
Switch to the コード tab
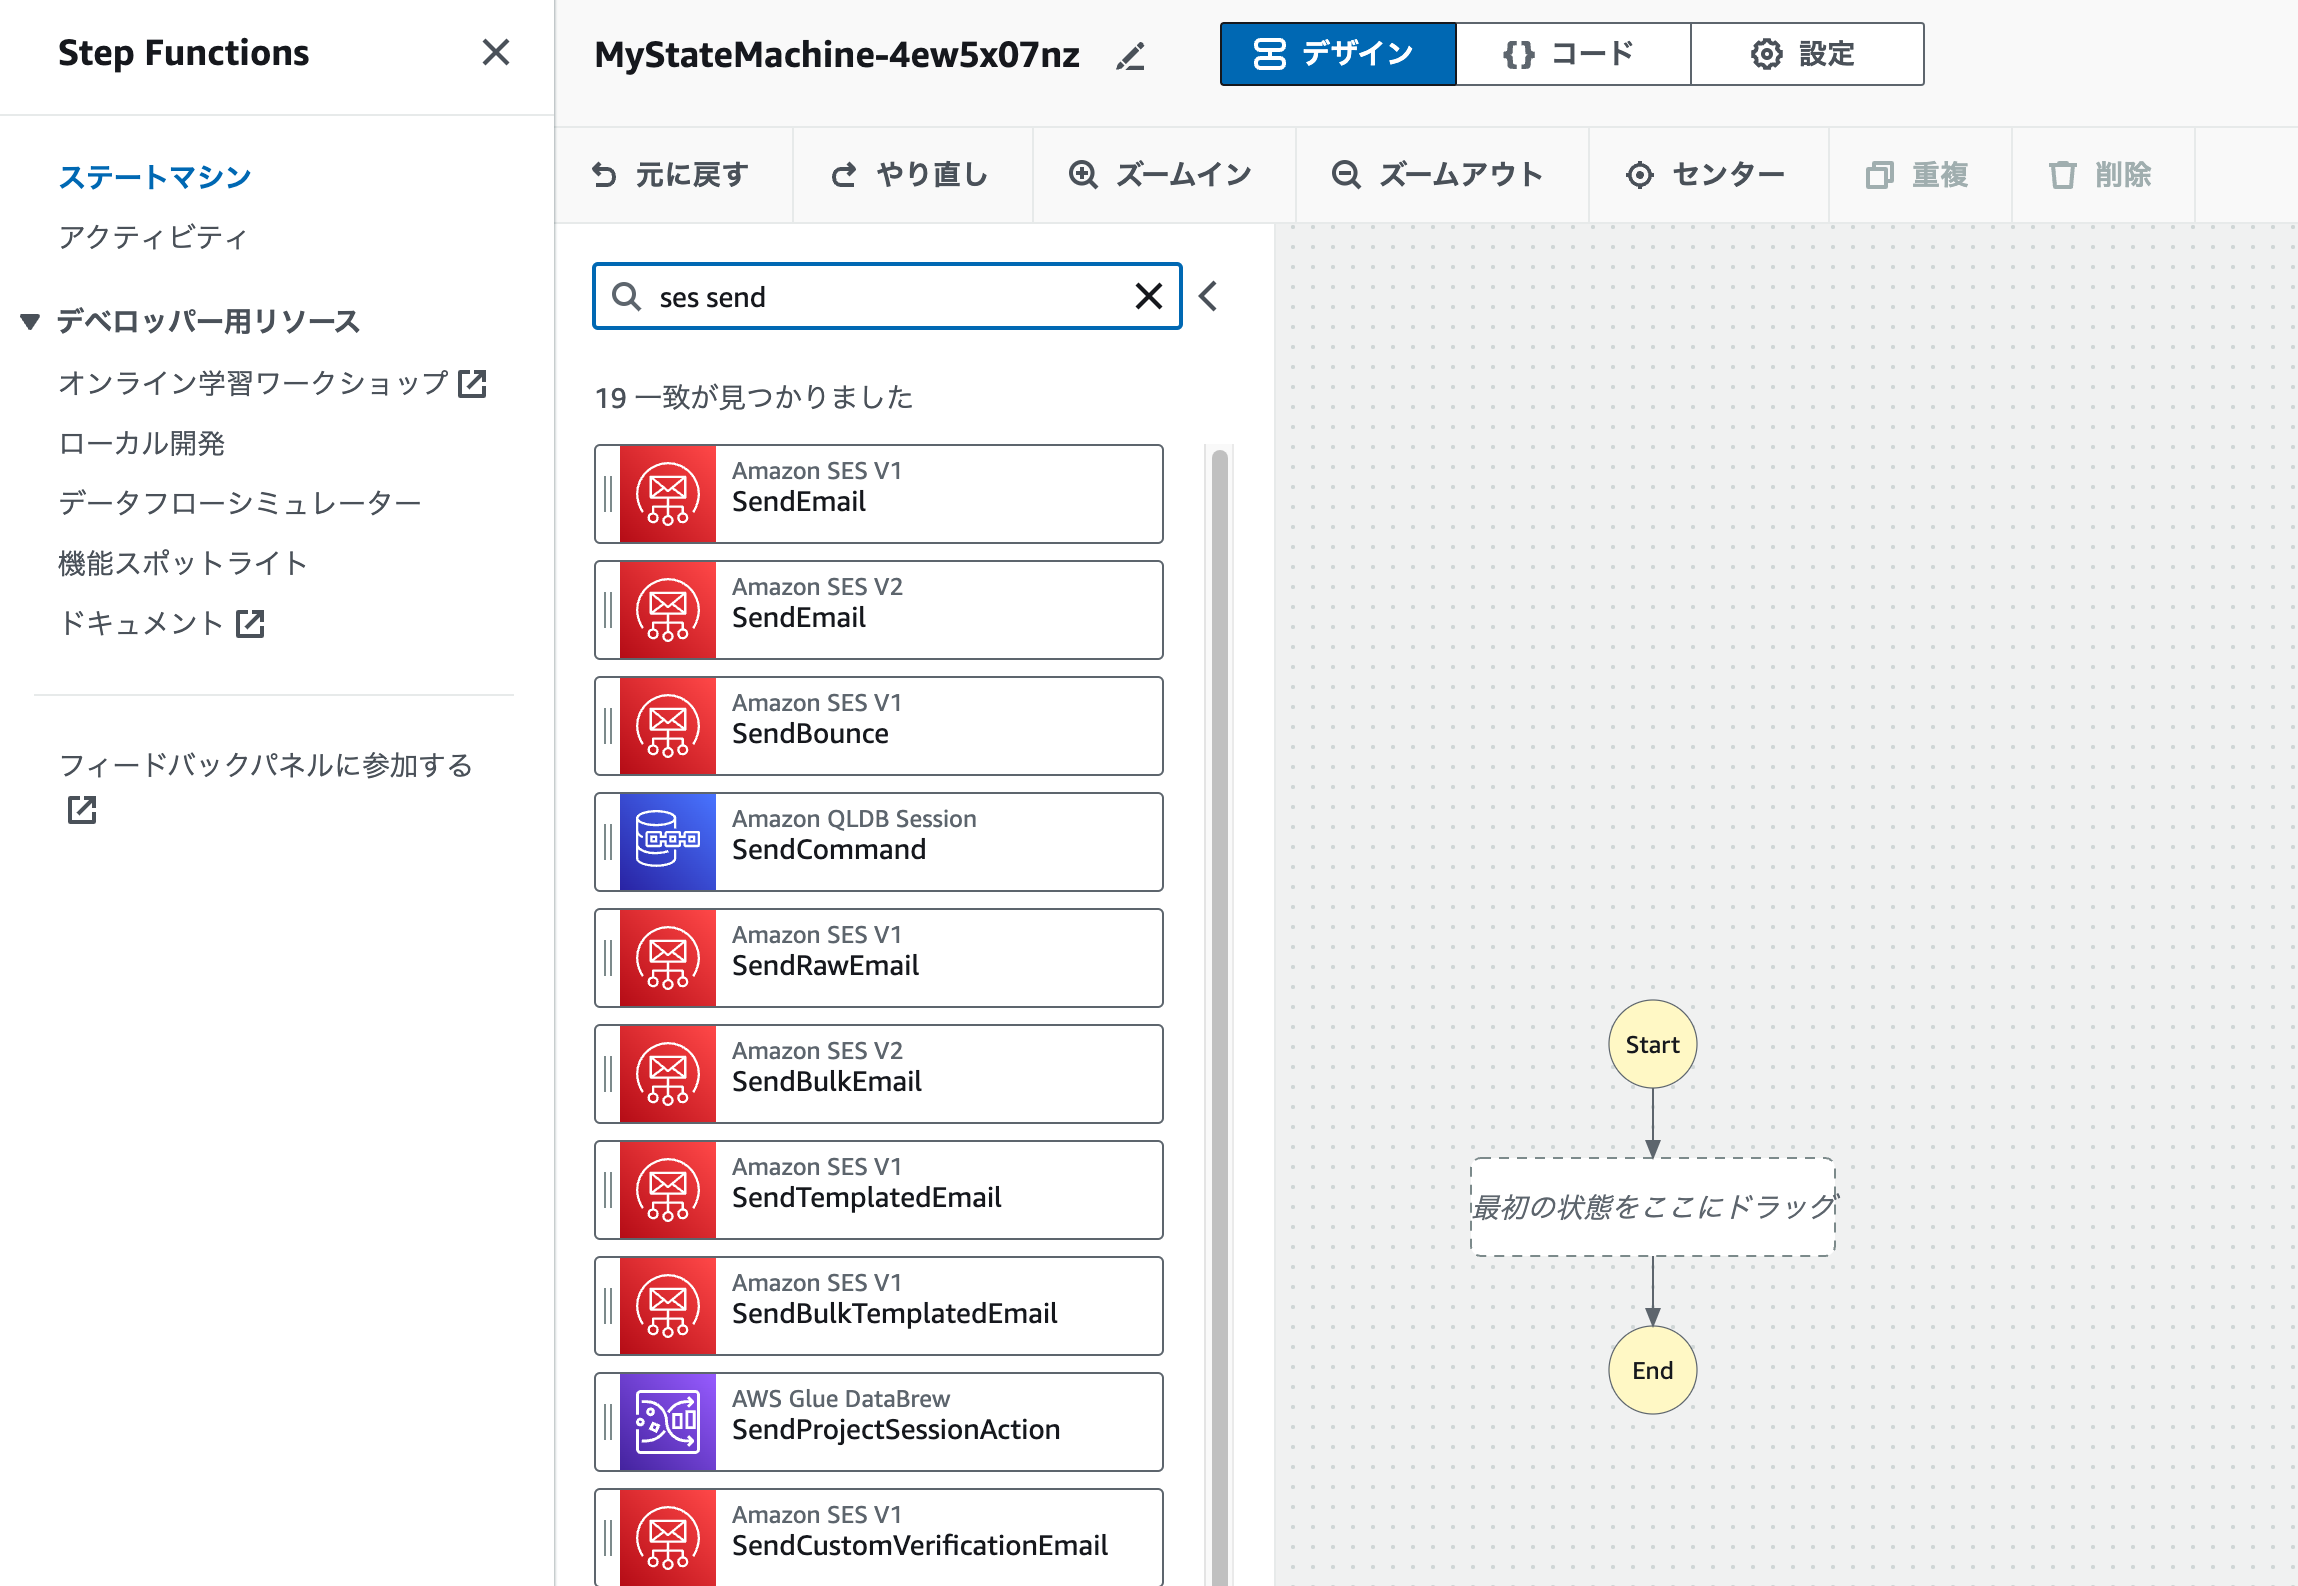click(x=1572, y=54)
